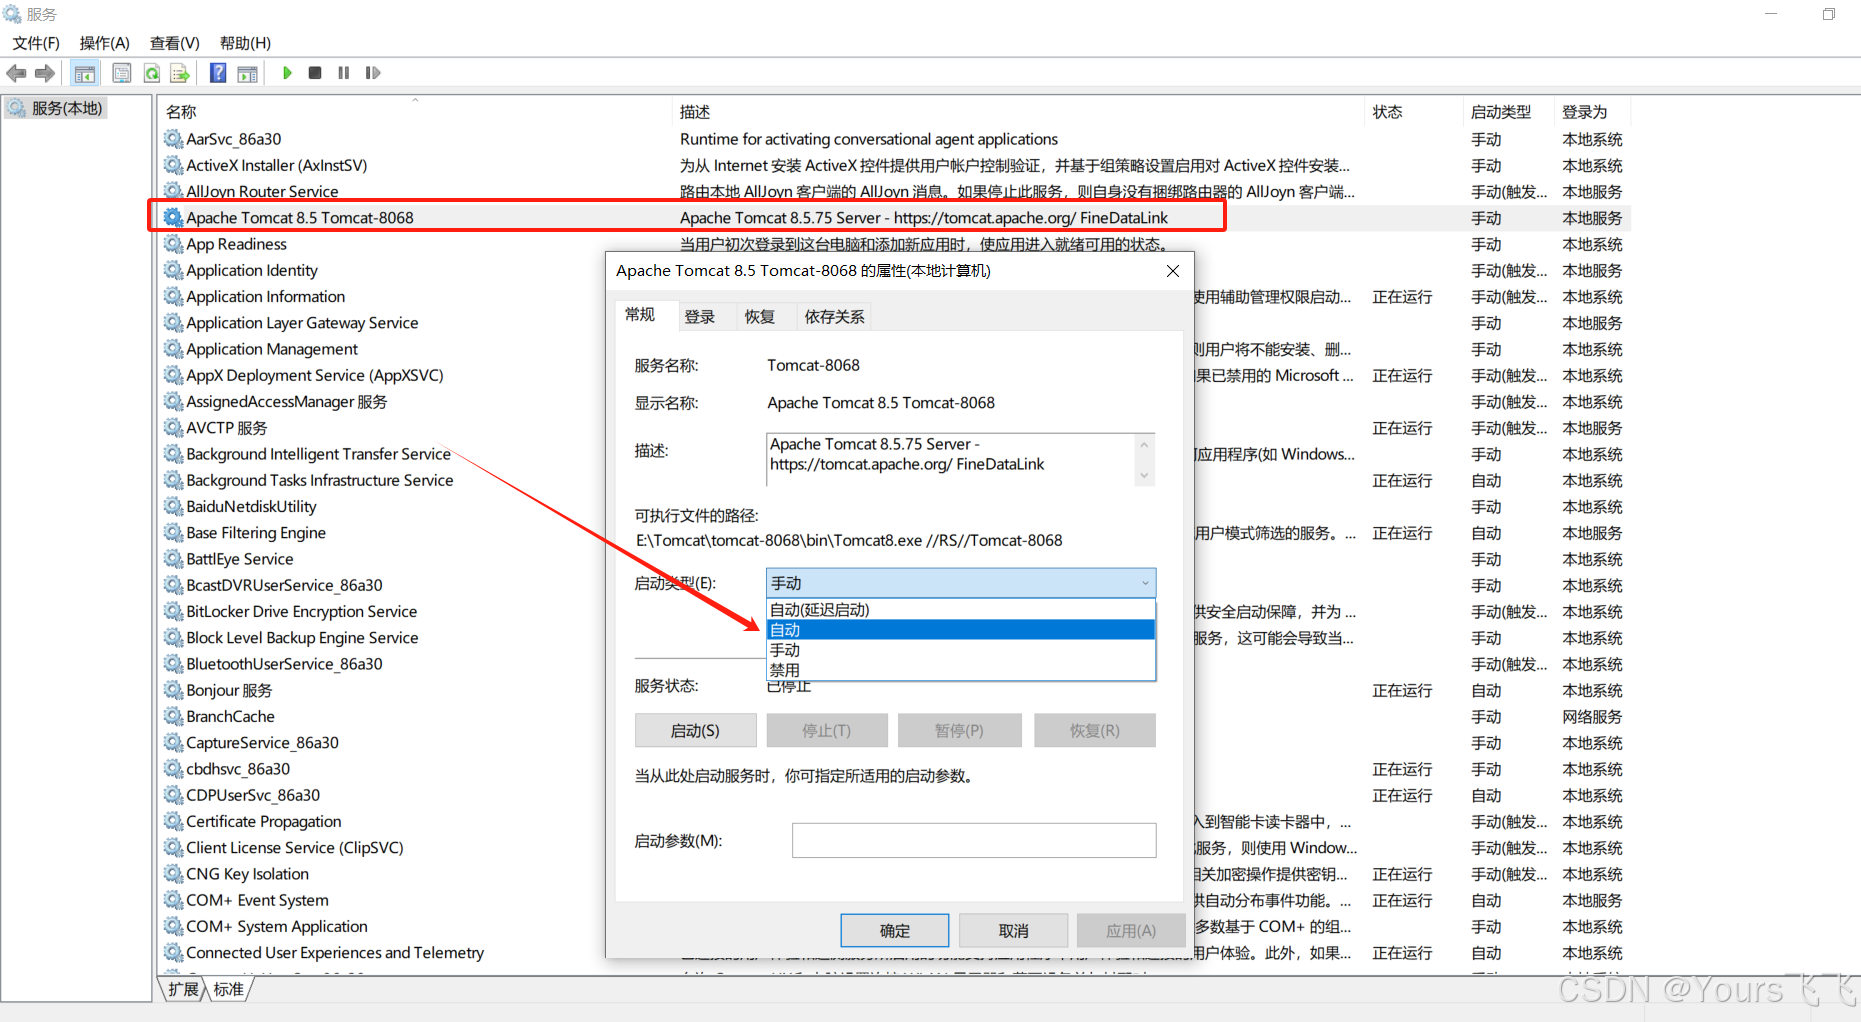This screenshot has height=1022, width=1861.
Task: Toggle the show/hide console tree icon
Action: [x=85, y=73]
